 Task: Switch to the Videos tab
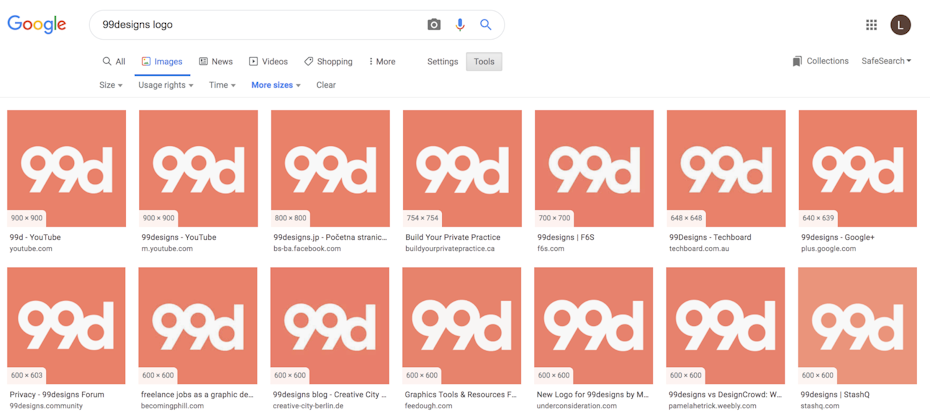pos(268,62)
